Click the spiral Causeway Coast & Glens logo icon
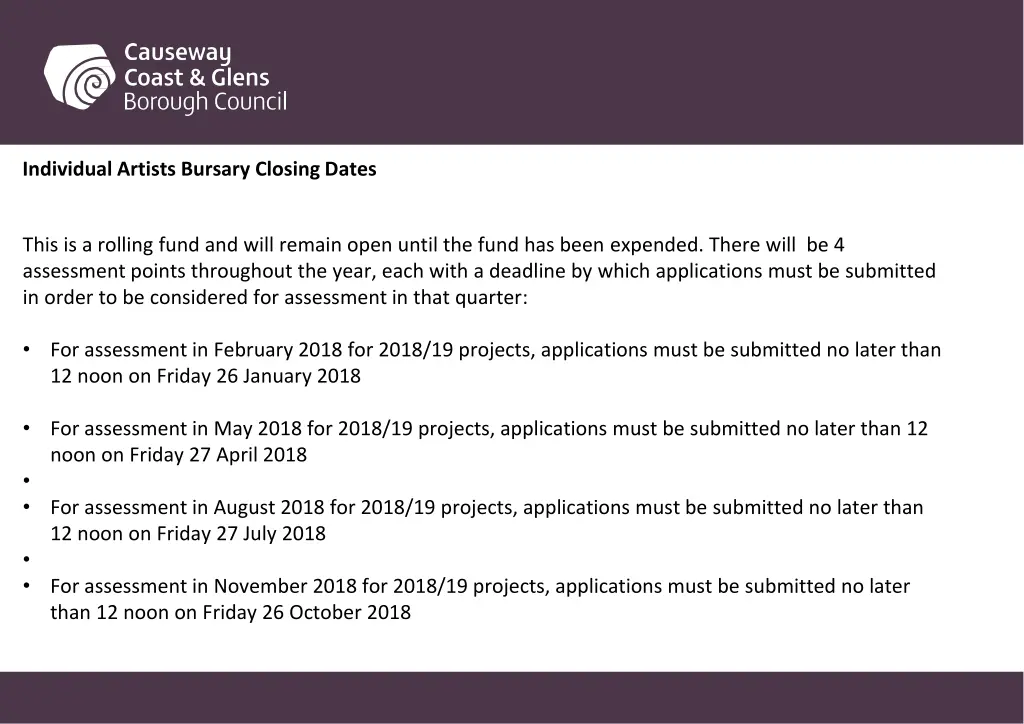Screen dimensions: 1024x724 78,77
